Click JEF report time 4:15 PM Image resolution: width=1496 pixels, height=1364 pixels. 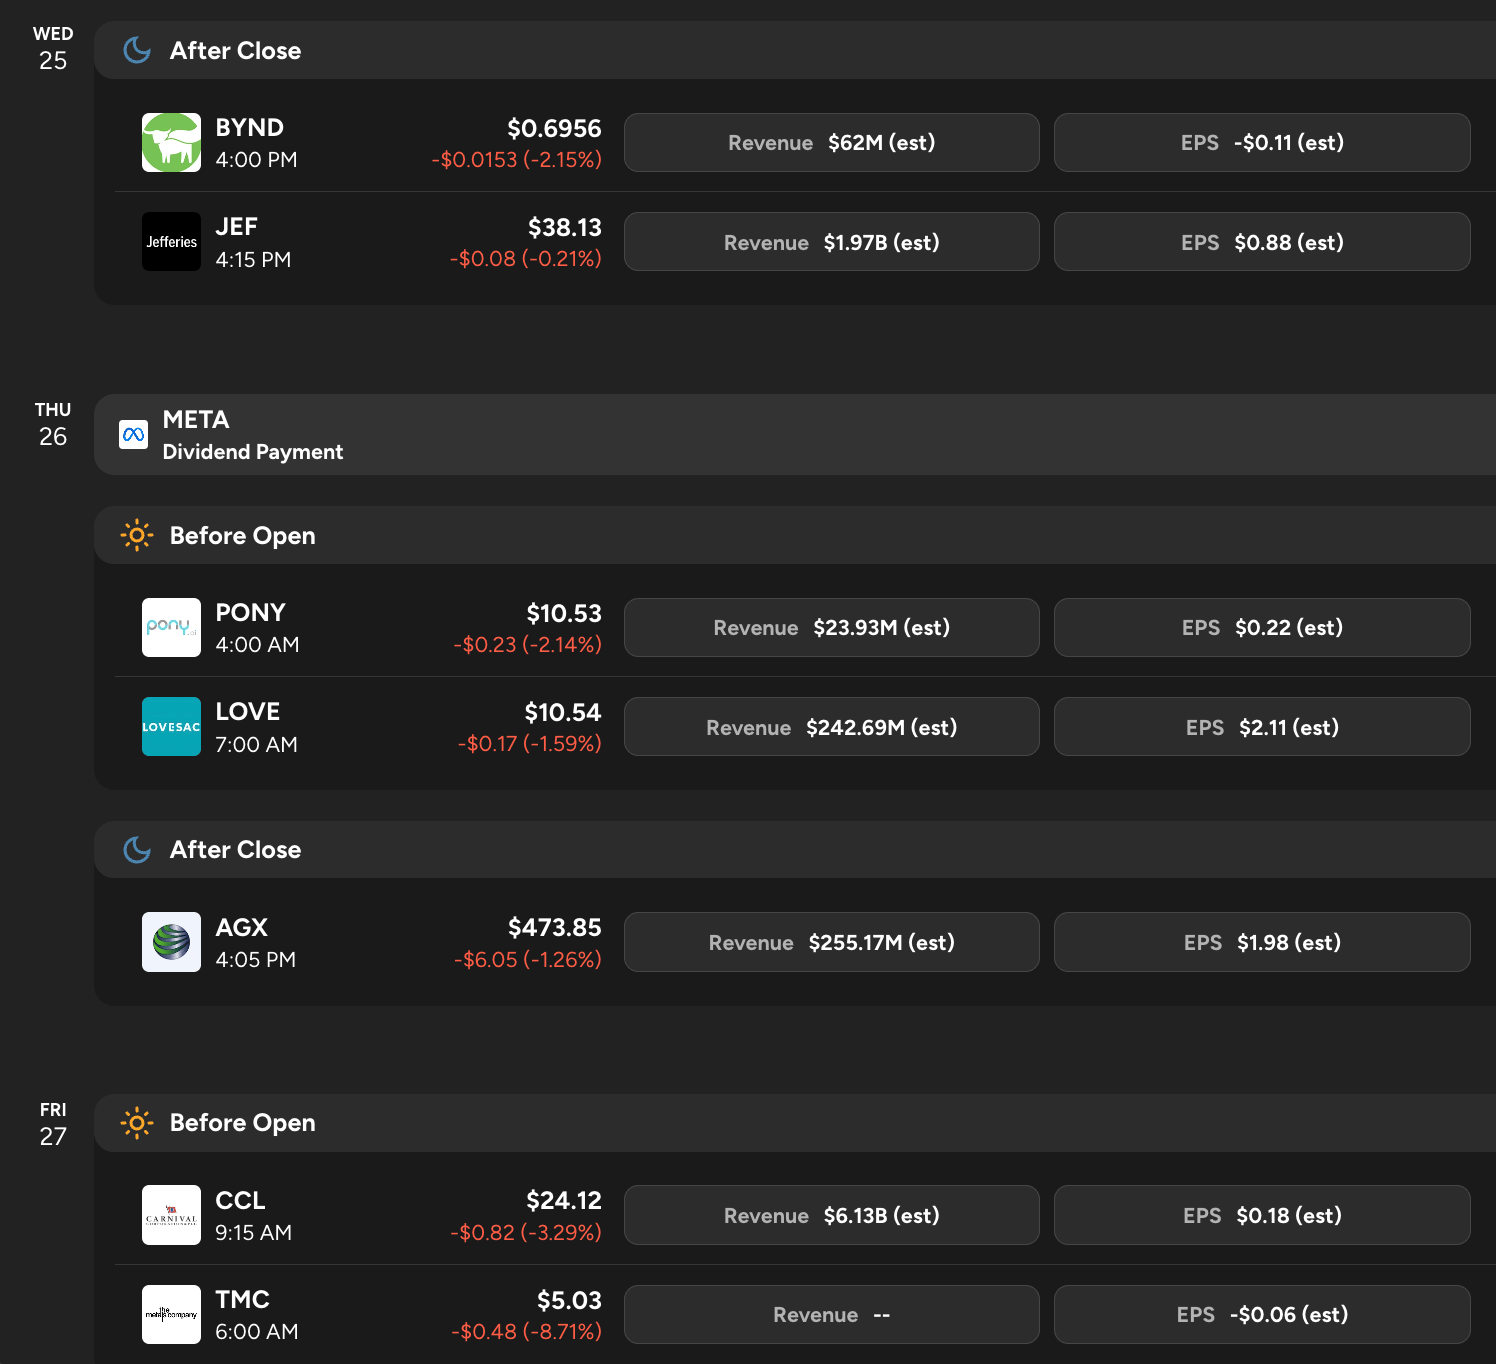point(253,259)
